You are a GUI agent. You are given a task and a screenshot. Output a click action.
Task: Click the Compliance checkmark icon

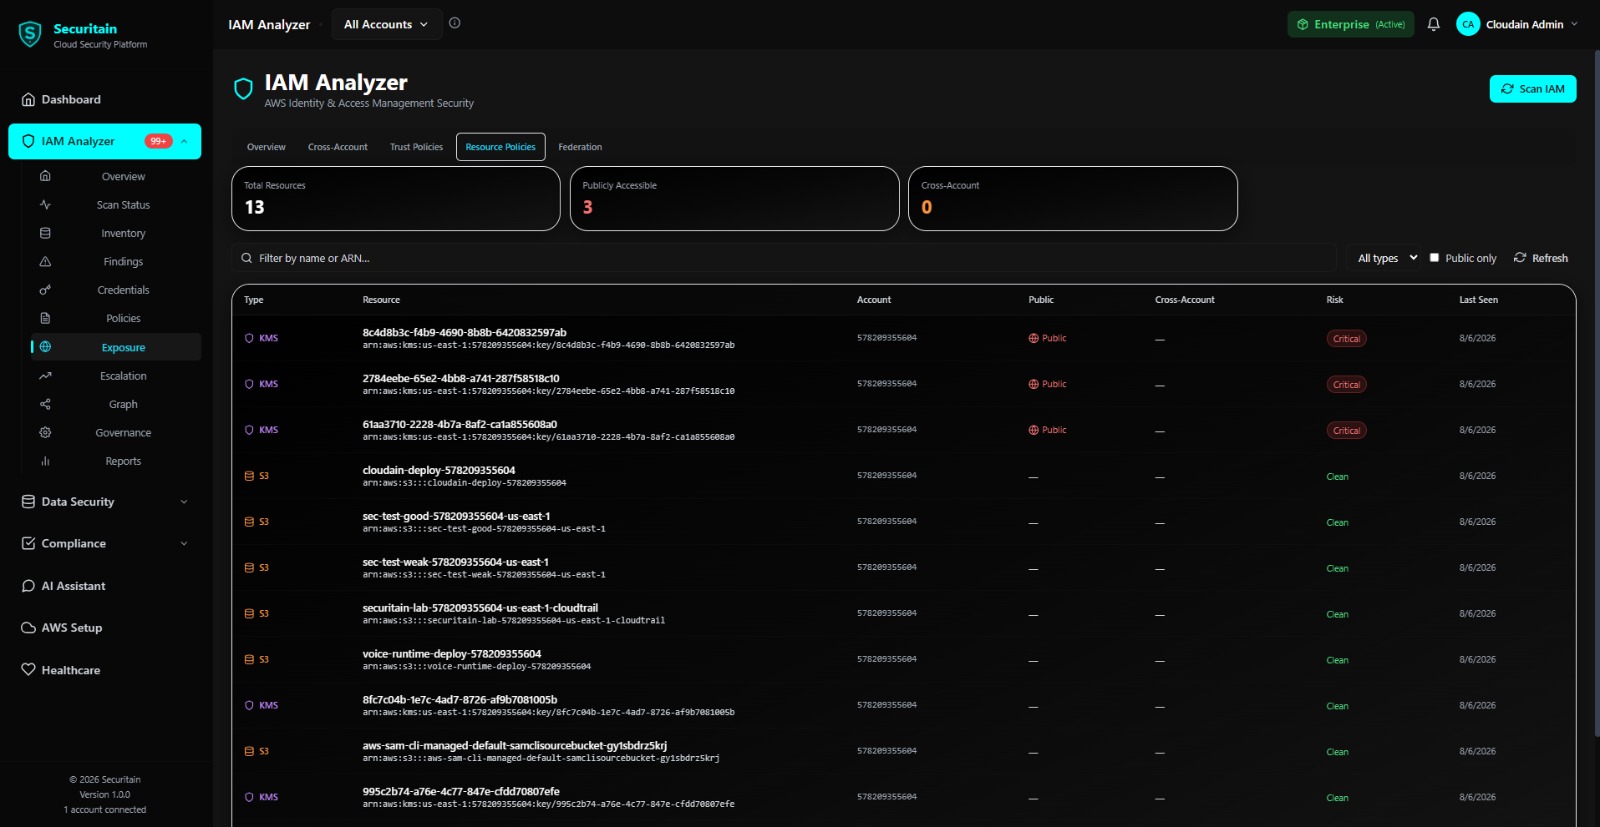(x=28, y=543)
